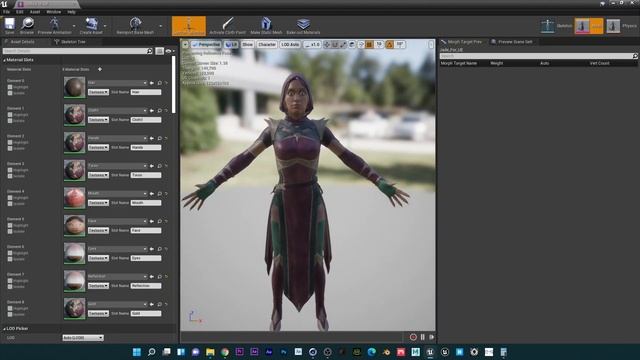
Task: Open the LOD Auto picker dropdown
Action: 83,338
